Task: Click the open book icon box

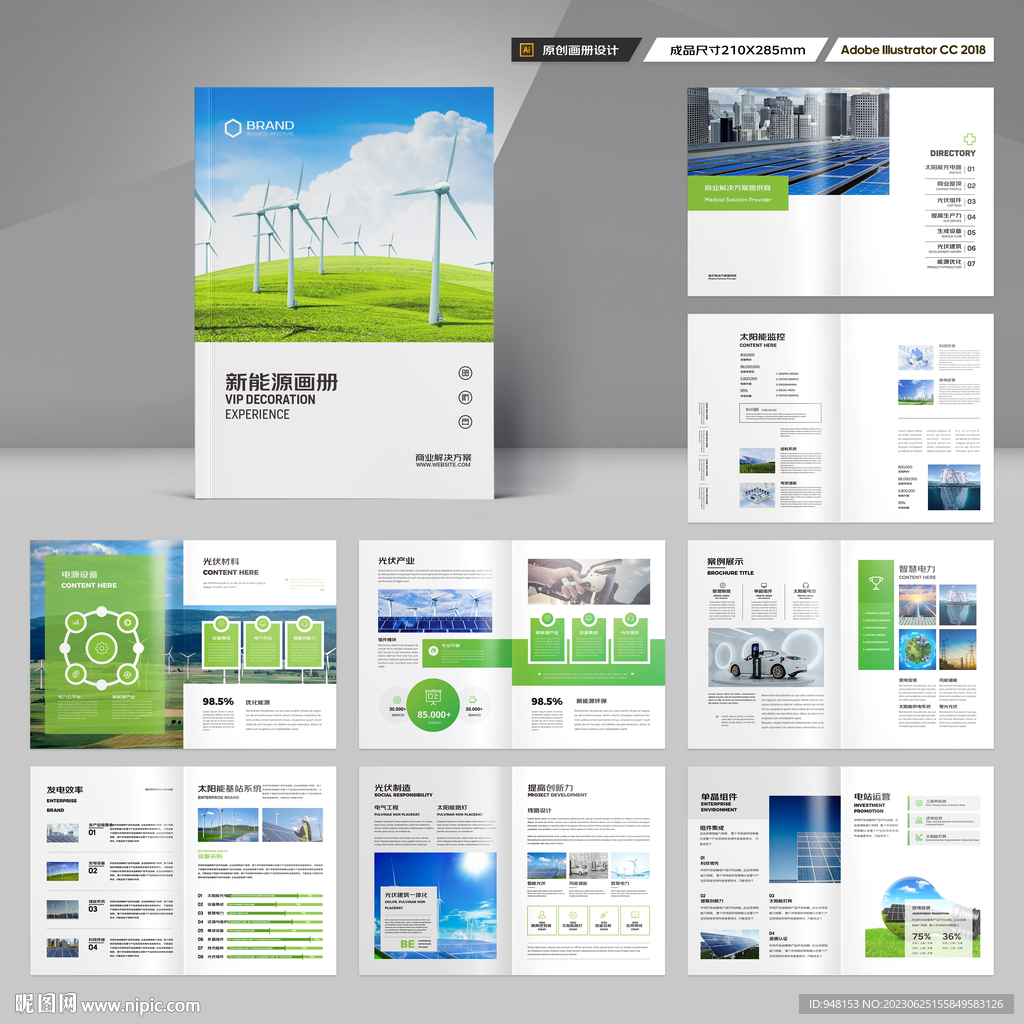Action: 635,920
